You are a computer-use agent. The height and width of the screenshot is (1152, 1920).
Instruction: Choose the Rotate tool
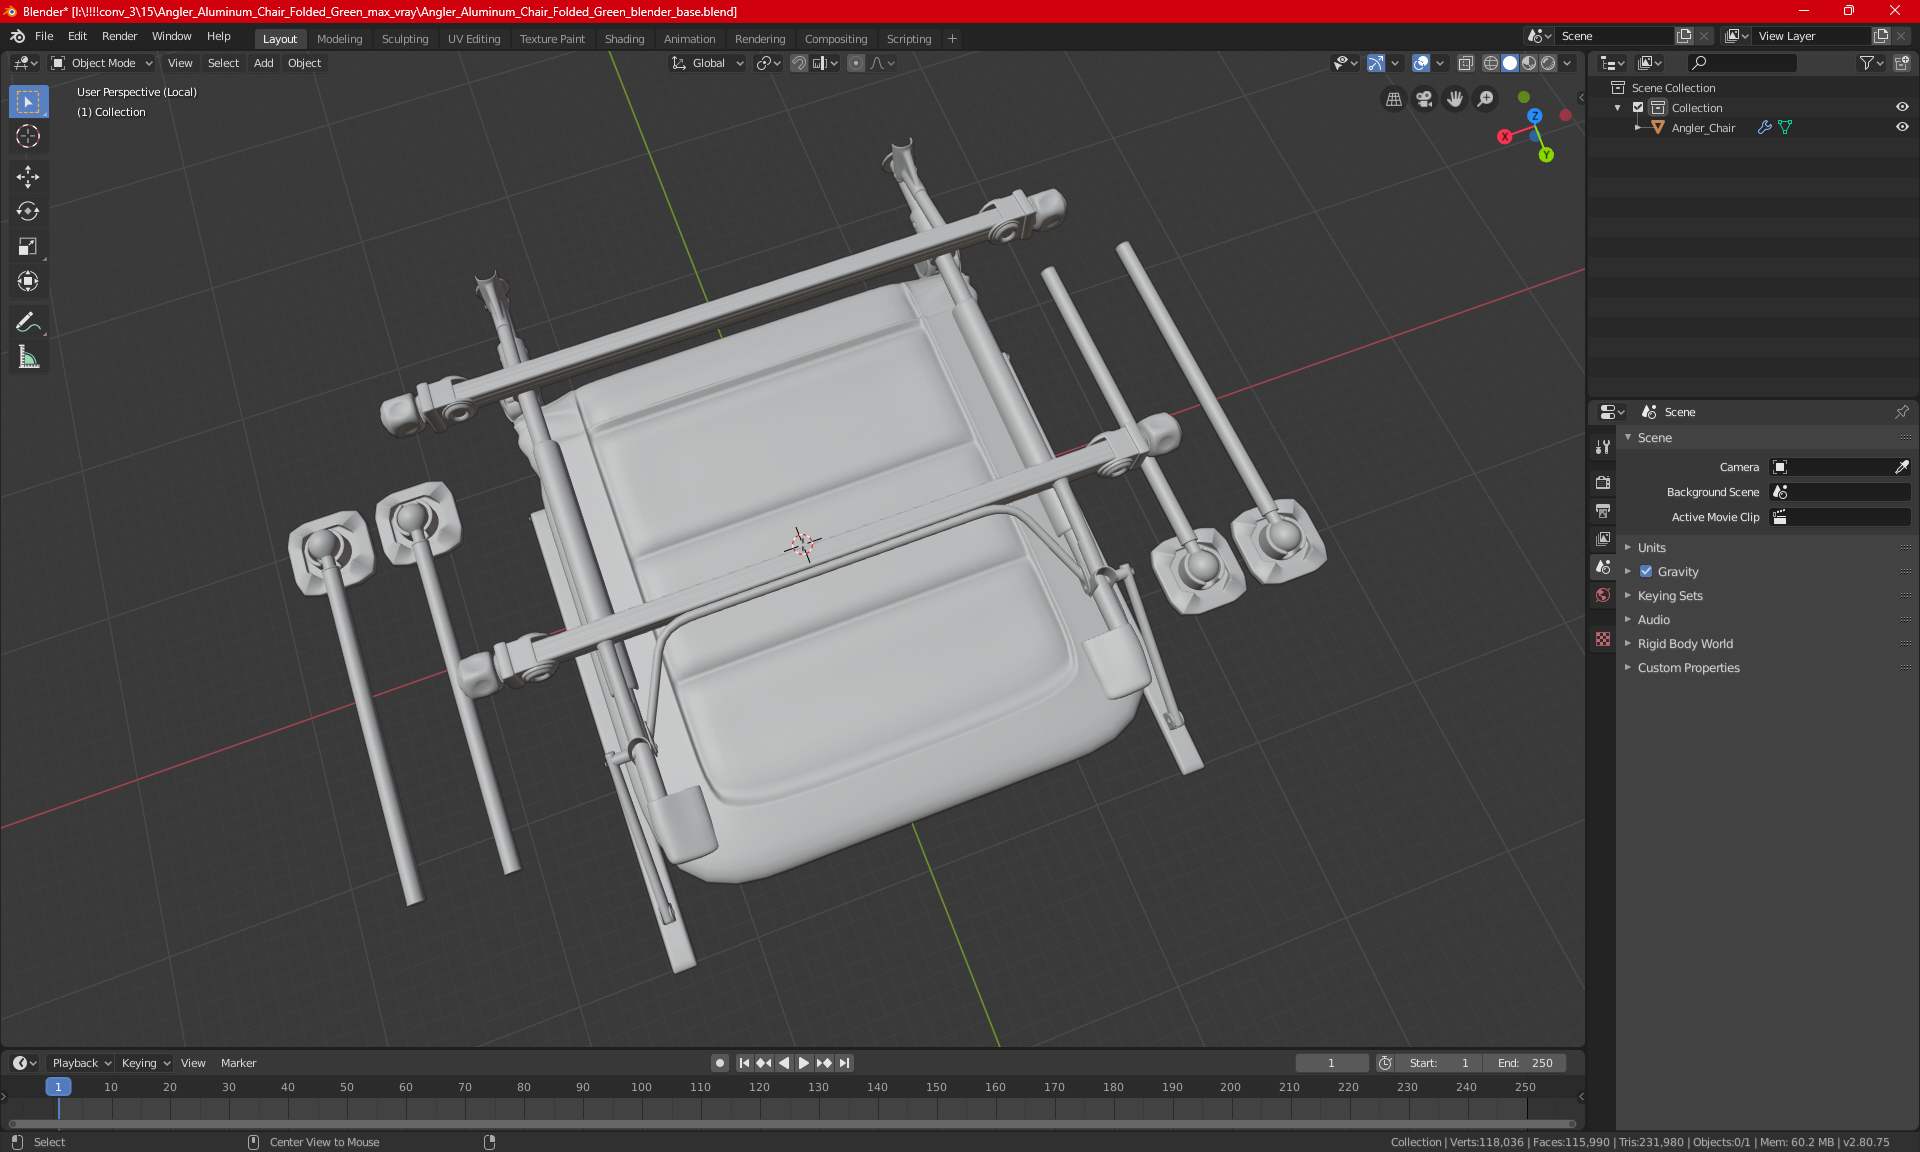28,212
